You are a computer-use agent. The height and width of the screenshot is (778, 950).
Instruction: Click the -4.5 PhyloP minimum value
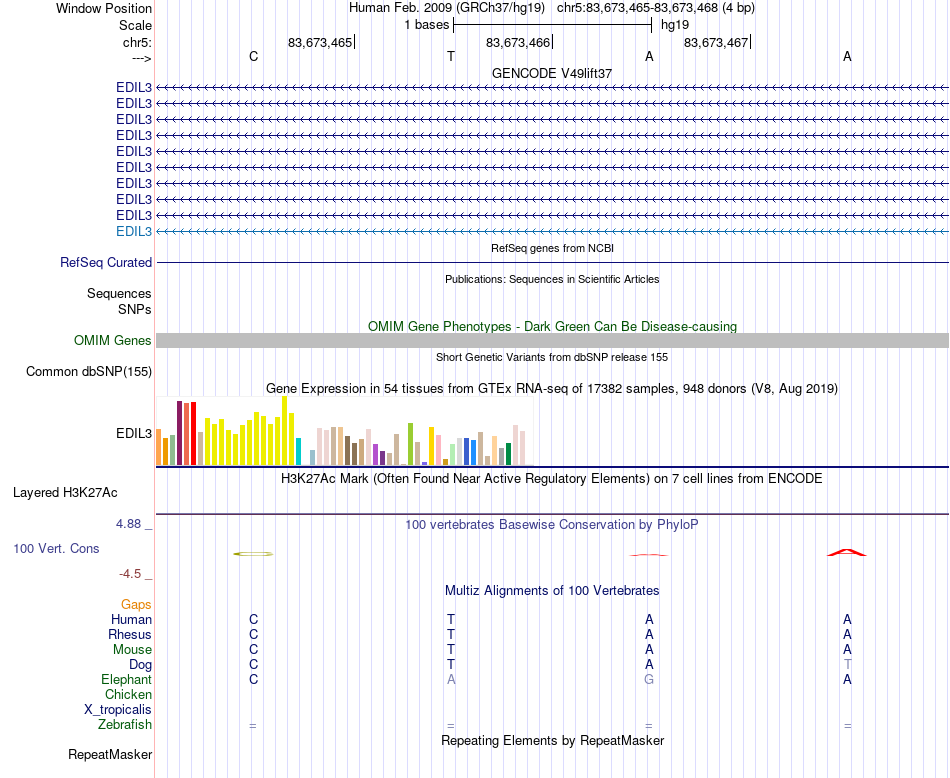(x=130, y=574)
